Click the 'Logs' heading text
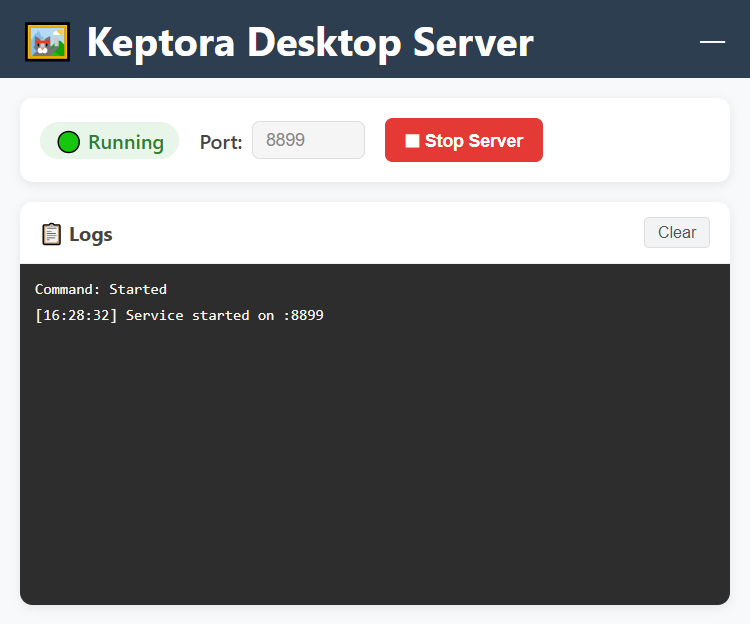Screen dimensions: 750x624 91,235
